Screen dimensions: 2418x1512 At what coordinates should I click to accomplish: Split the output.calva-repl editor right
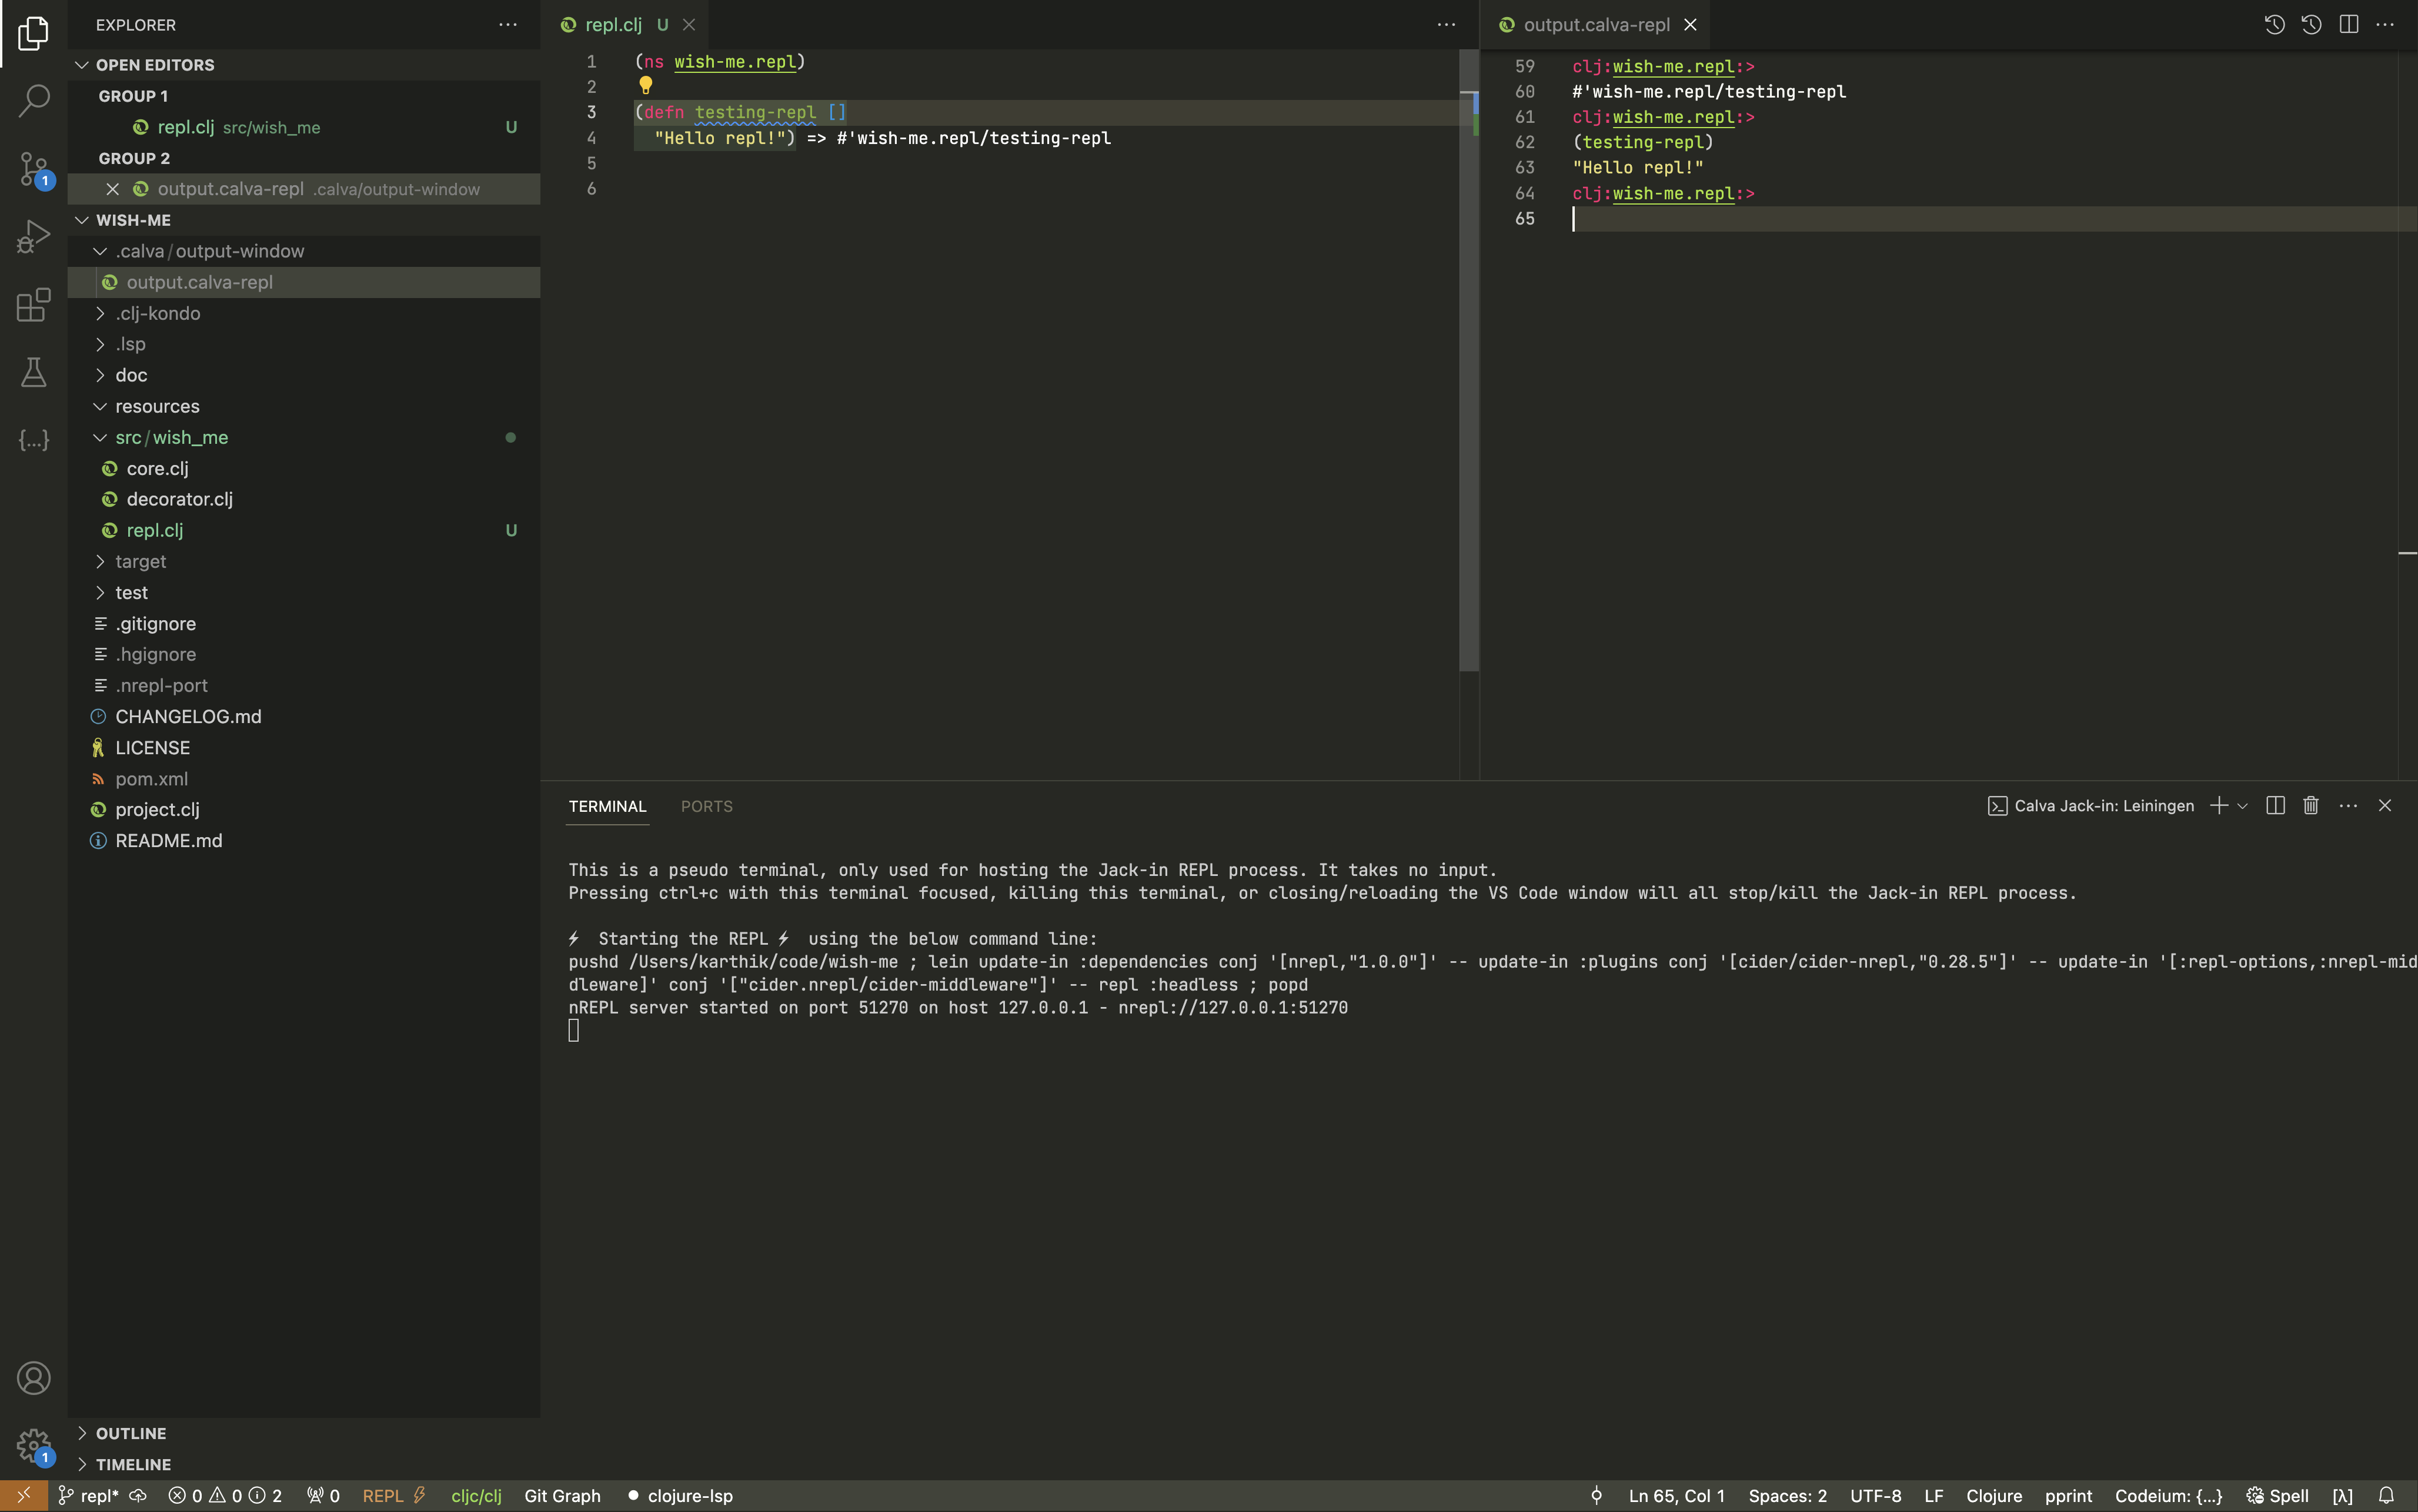[2349, 25]
